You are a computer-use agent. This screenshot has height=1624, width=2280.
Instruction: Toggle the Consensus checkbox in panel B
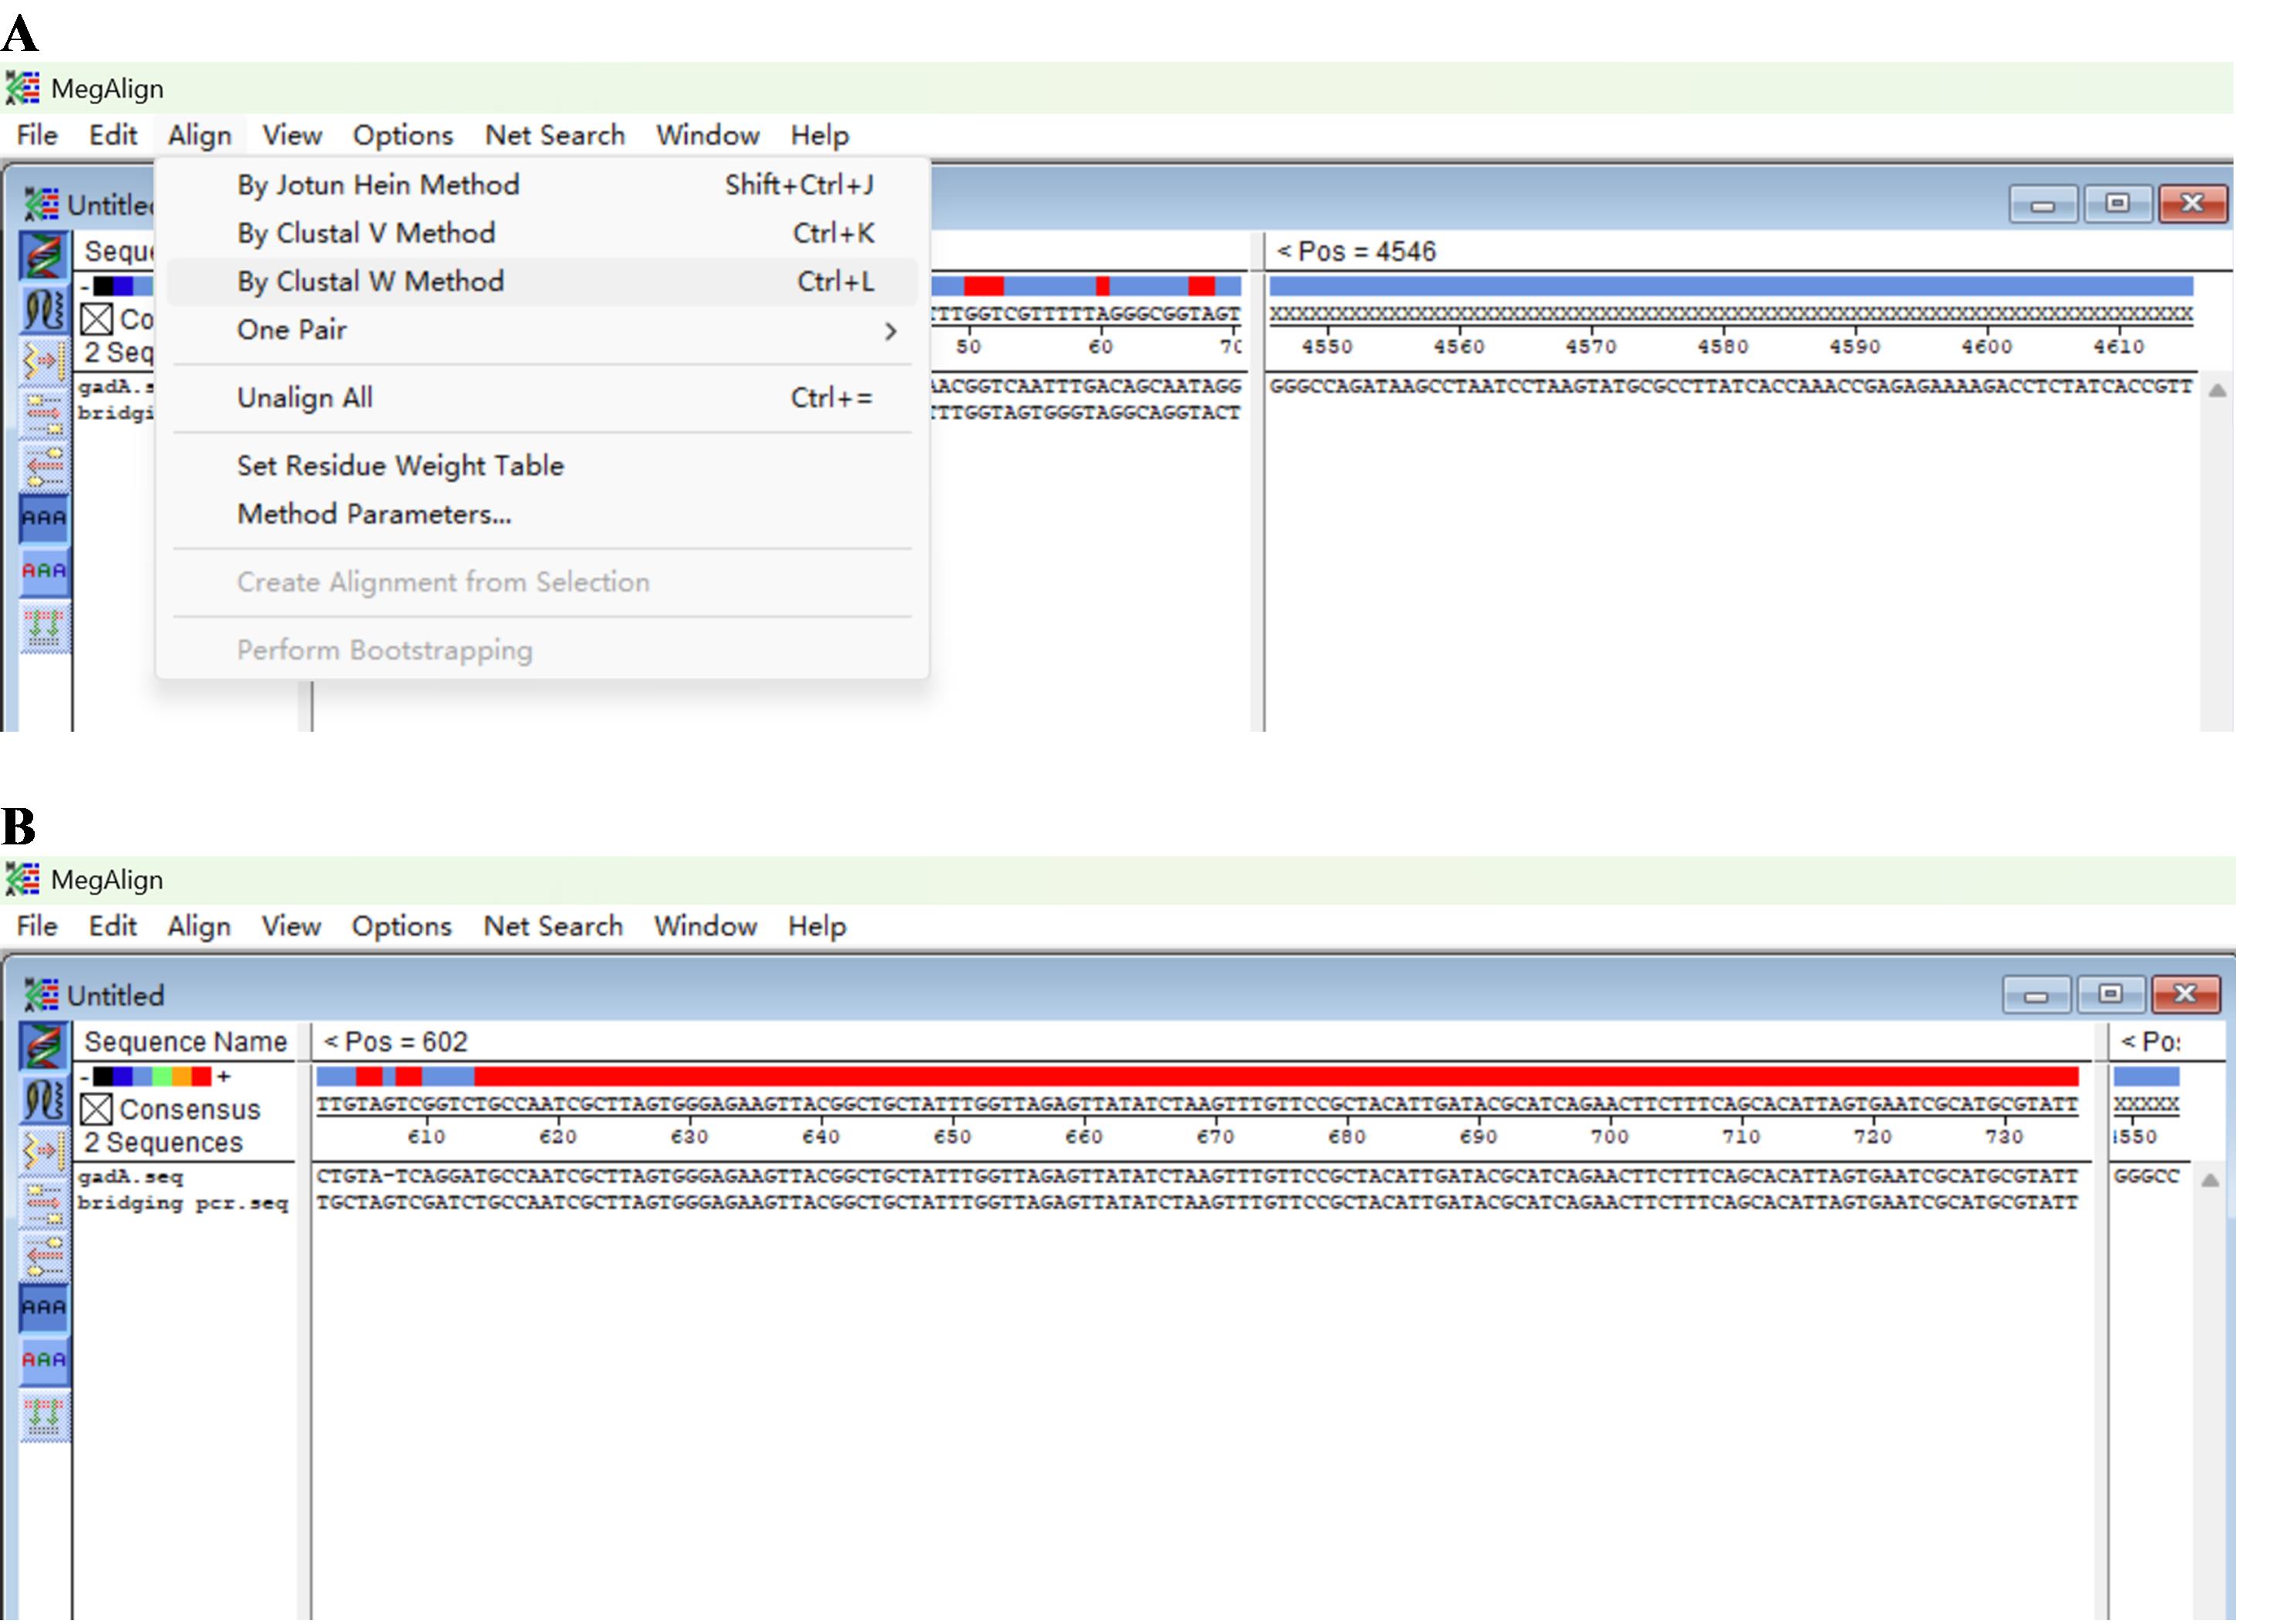(96, 1109)
